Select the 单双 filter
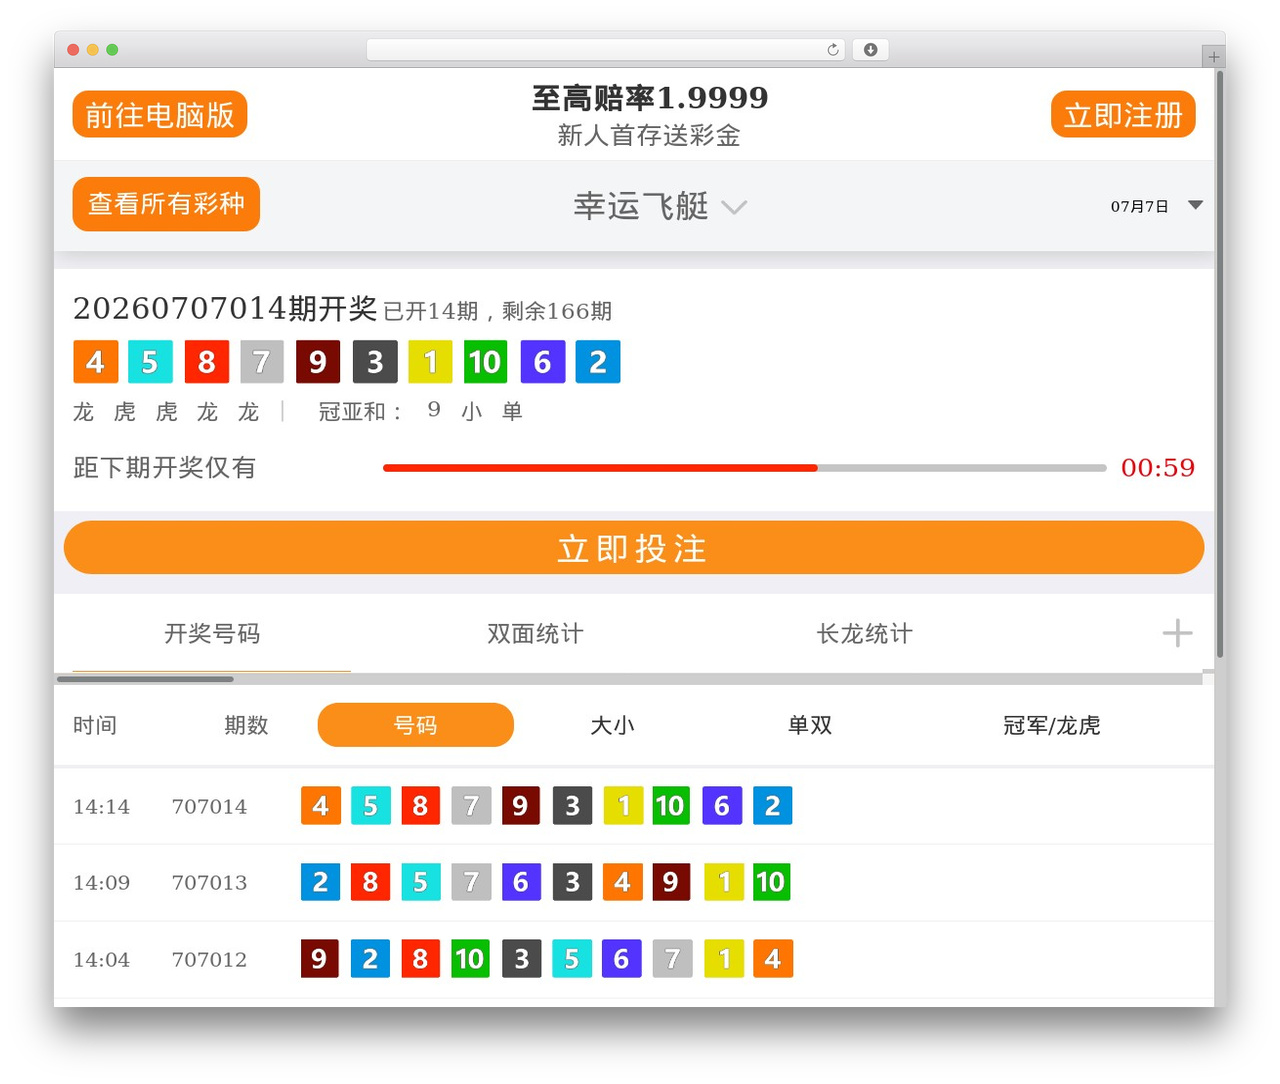Screen dimensions: 1280x1084 coord(810,725)
